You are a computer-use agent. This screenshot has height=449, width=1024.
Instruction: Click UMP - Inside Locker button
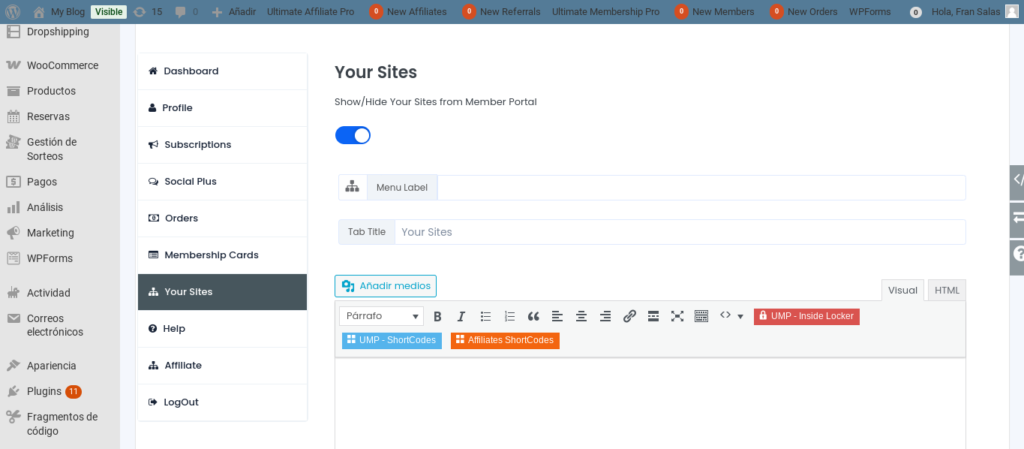[x=807, y=316]
